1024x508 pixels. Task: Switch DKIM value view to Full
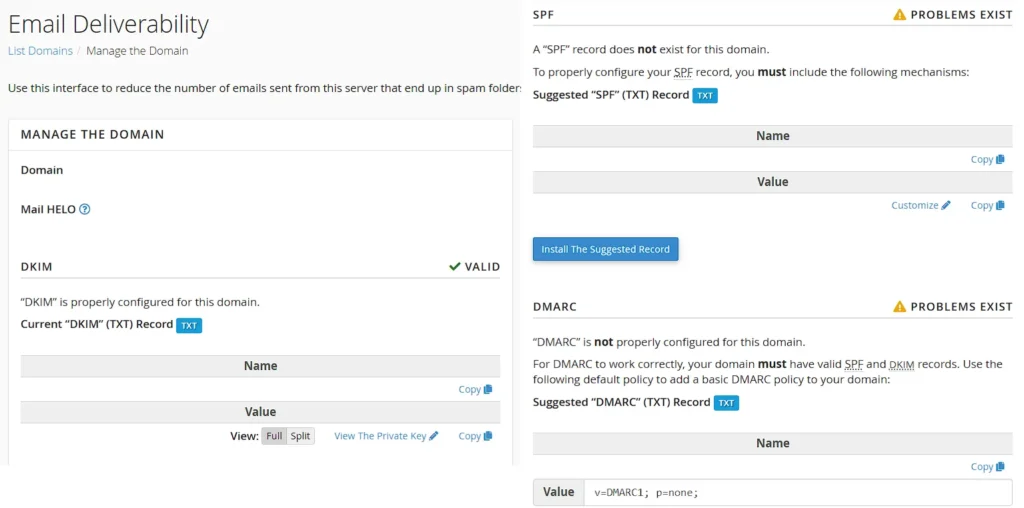[274, 436]
